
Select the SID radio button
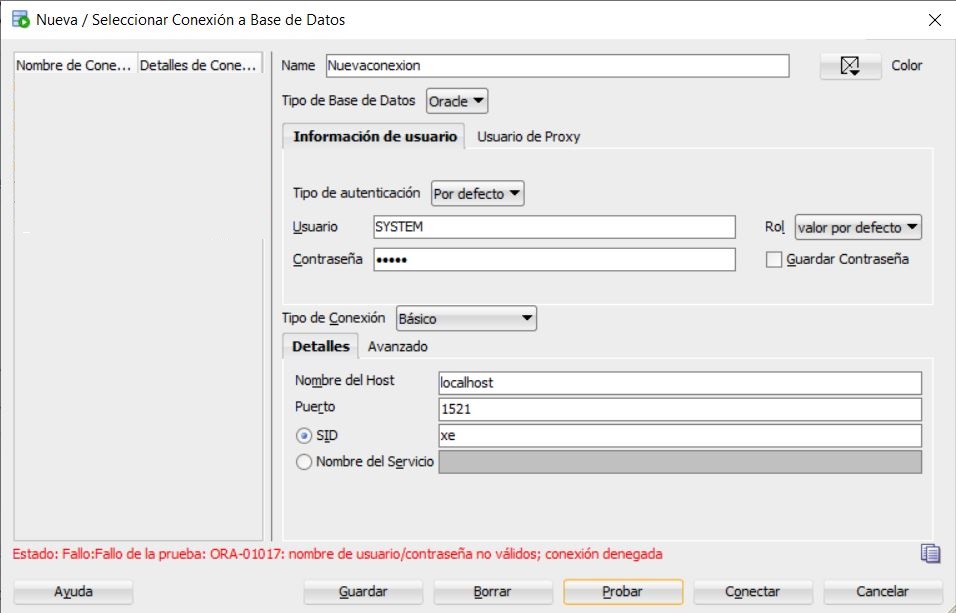tap(304, 436)
